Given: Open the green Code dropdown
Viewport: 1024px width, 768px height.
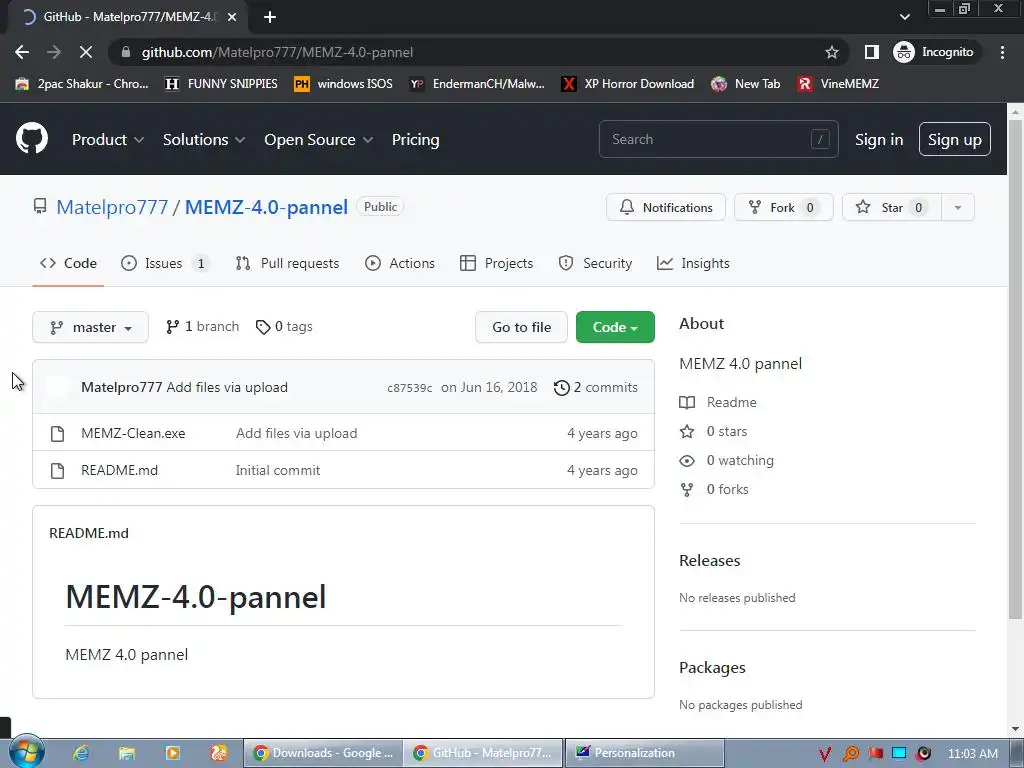Looking at the screenshot, I should click(615, 327).
